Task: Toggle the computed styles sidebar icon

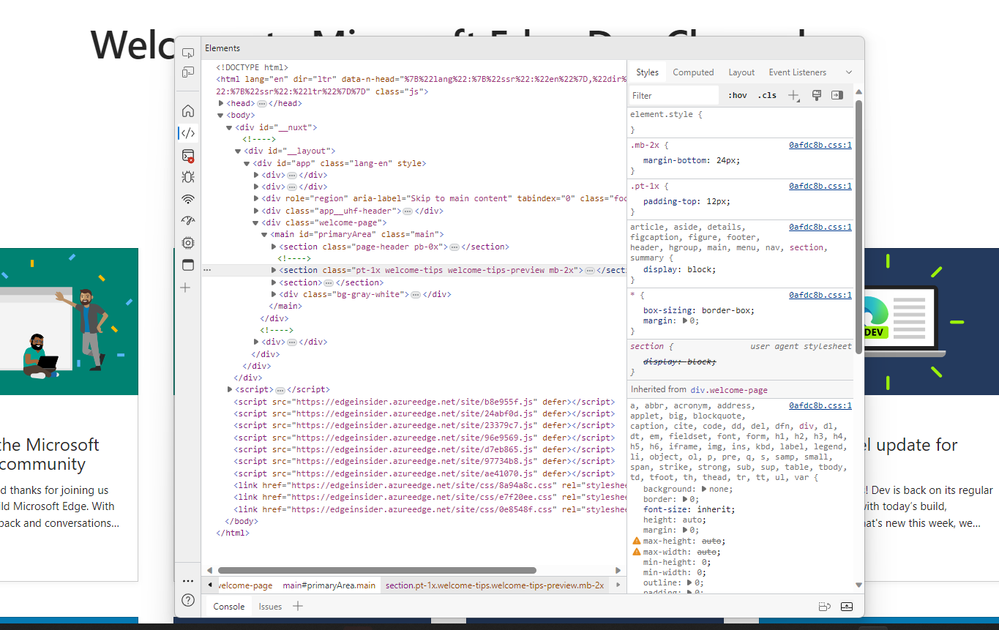Action: click(x=837, y=96)
